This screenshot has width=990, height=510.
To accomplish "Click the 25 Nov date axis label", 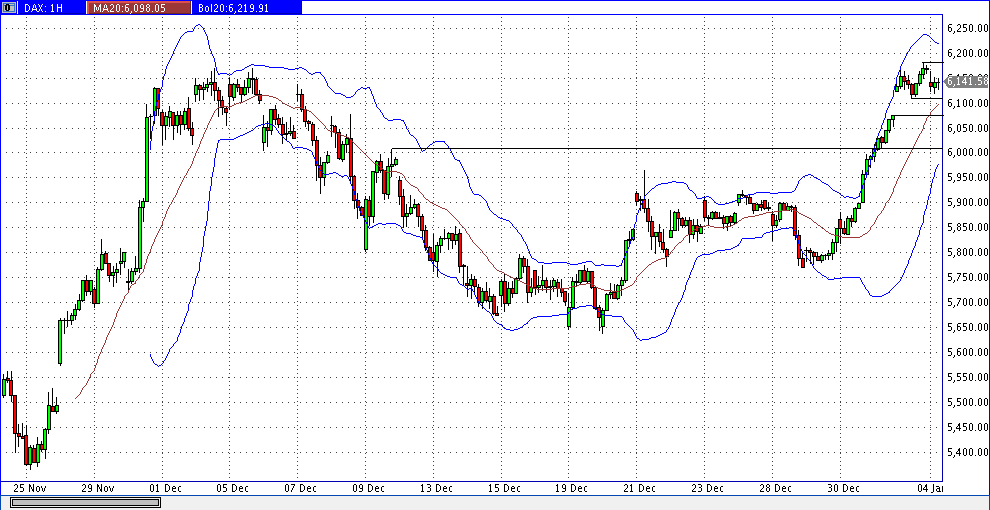I will click(29, 488).
